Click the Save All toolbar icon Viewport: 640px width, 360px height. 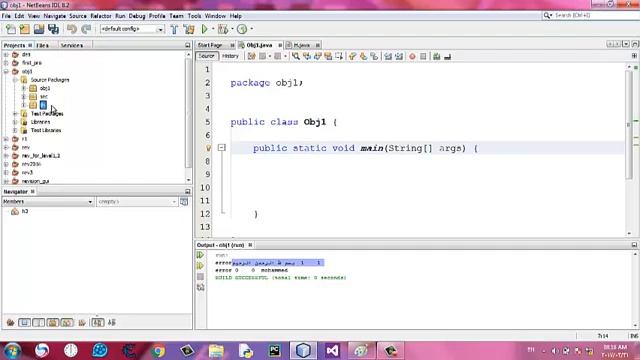(x=53, y=29)
